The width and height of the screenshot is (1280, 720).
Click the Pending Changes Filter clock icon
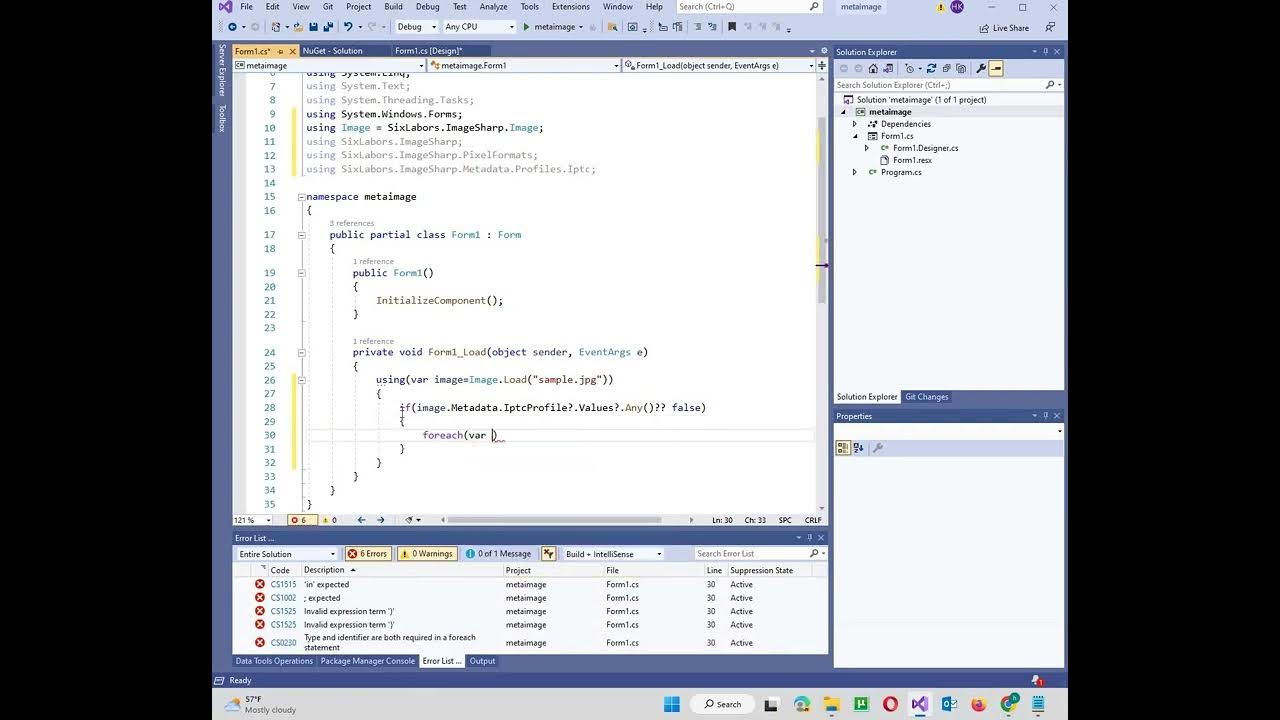click(x=911, y=69)
